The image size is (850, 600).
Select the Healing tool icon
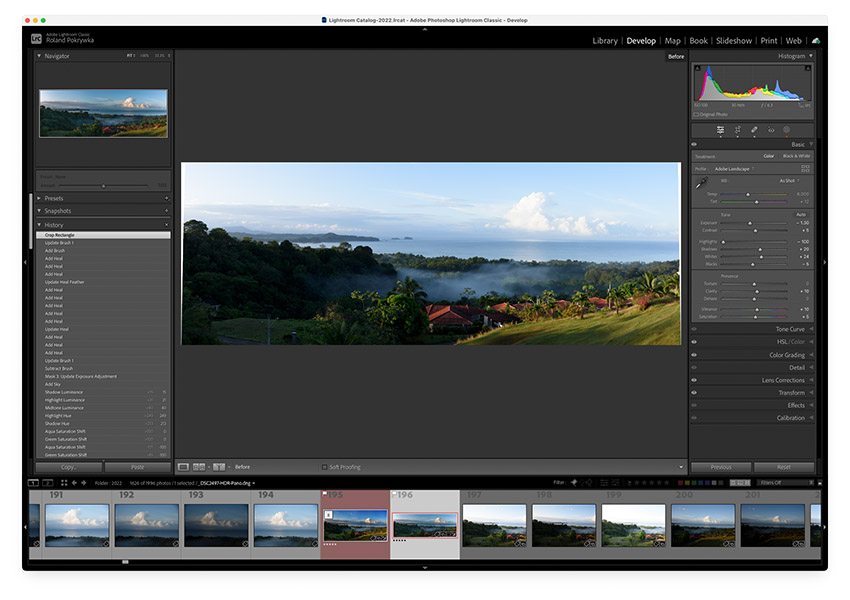click(754, 130)
